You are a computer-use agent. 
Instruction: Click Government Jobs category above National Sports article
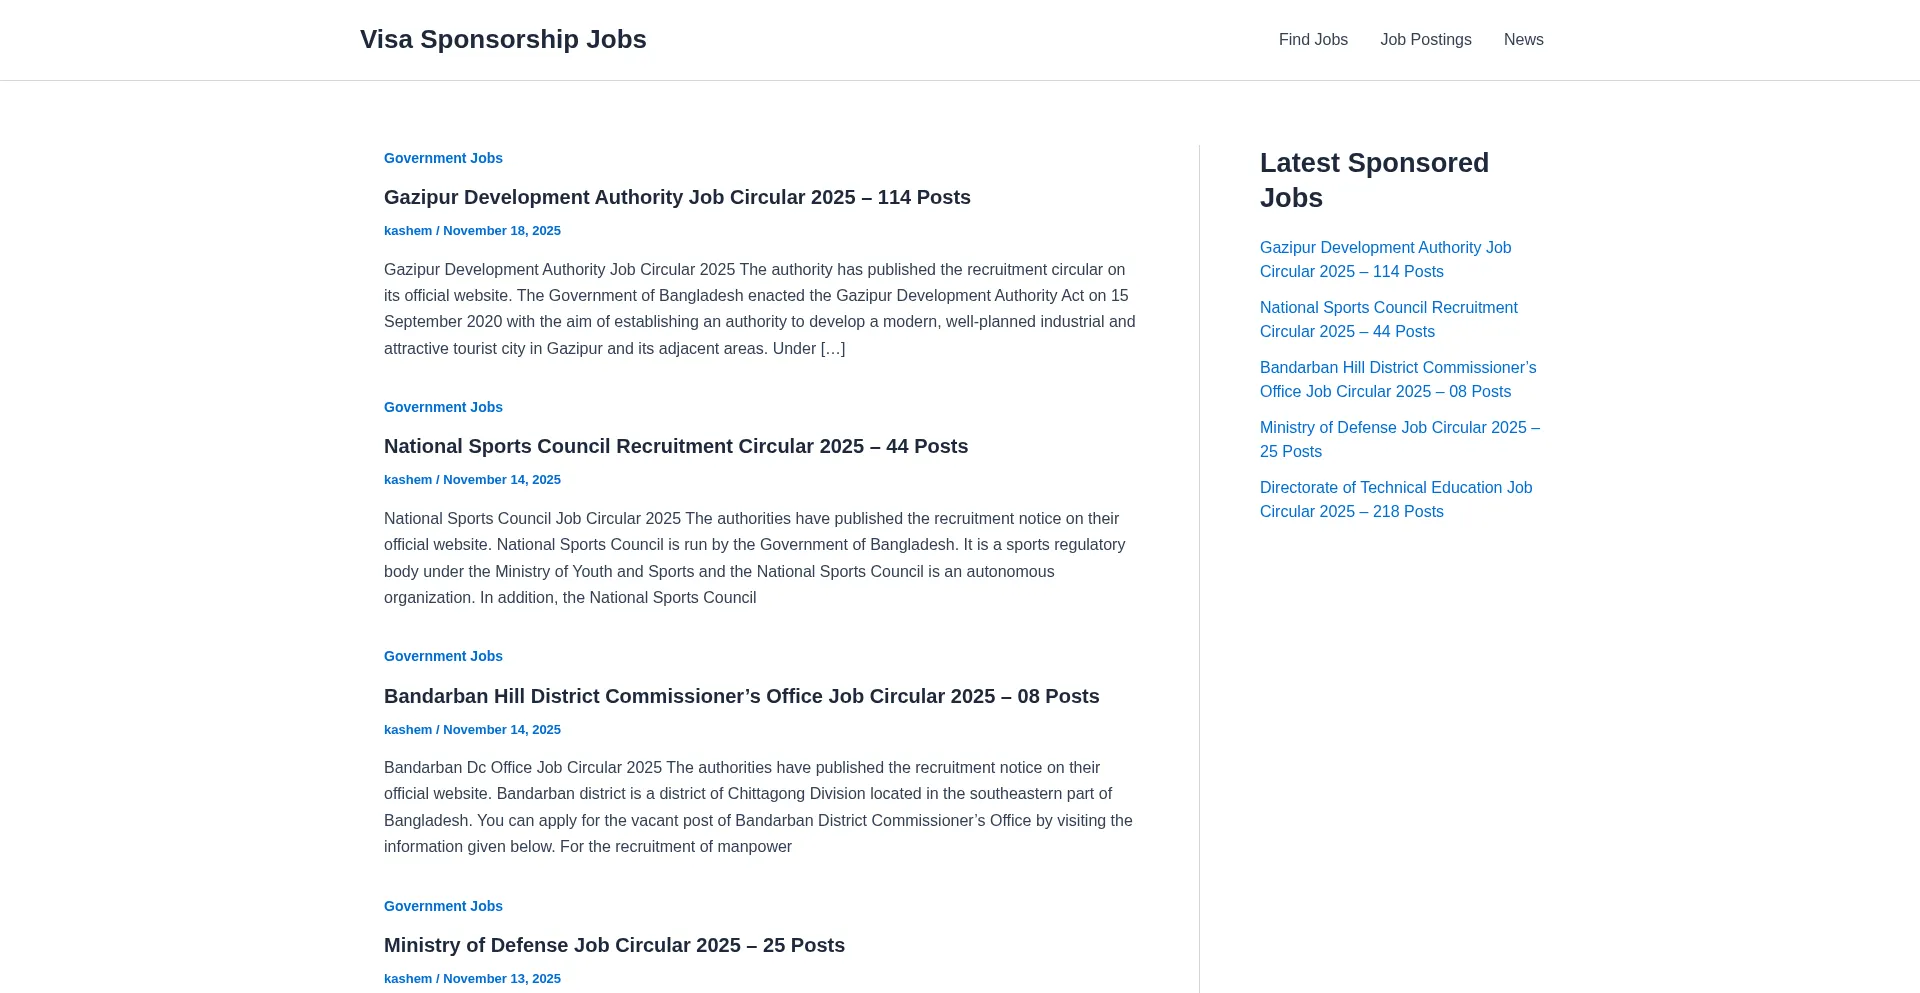pyautogui.click(x=443, y=407)
